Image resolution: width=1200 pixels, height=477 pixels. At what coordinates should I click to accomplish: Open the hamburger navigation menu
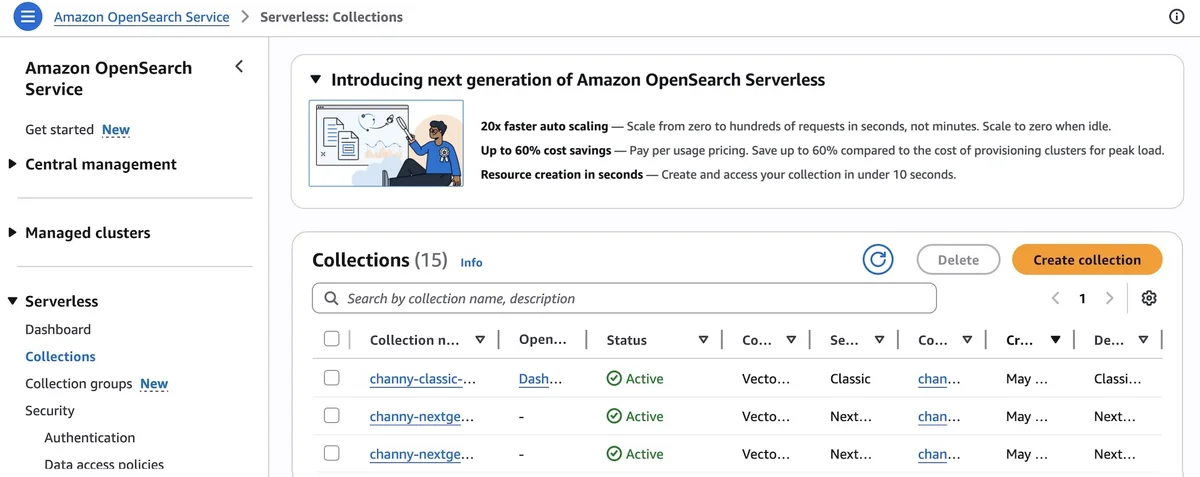coord(28,16)
